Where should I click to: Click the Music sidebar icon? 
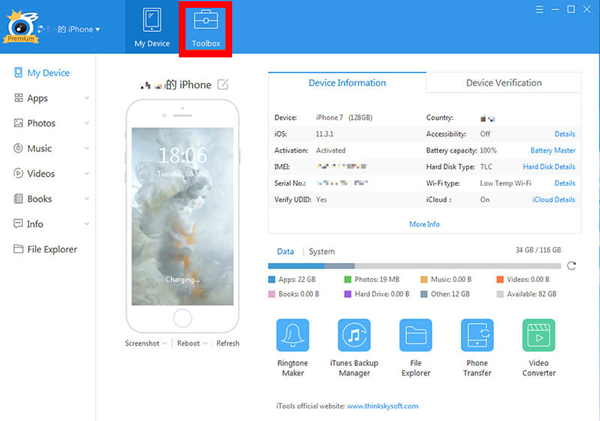(18, 148)
